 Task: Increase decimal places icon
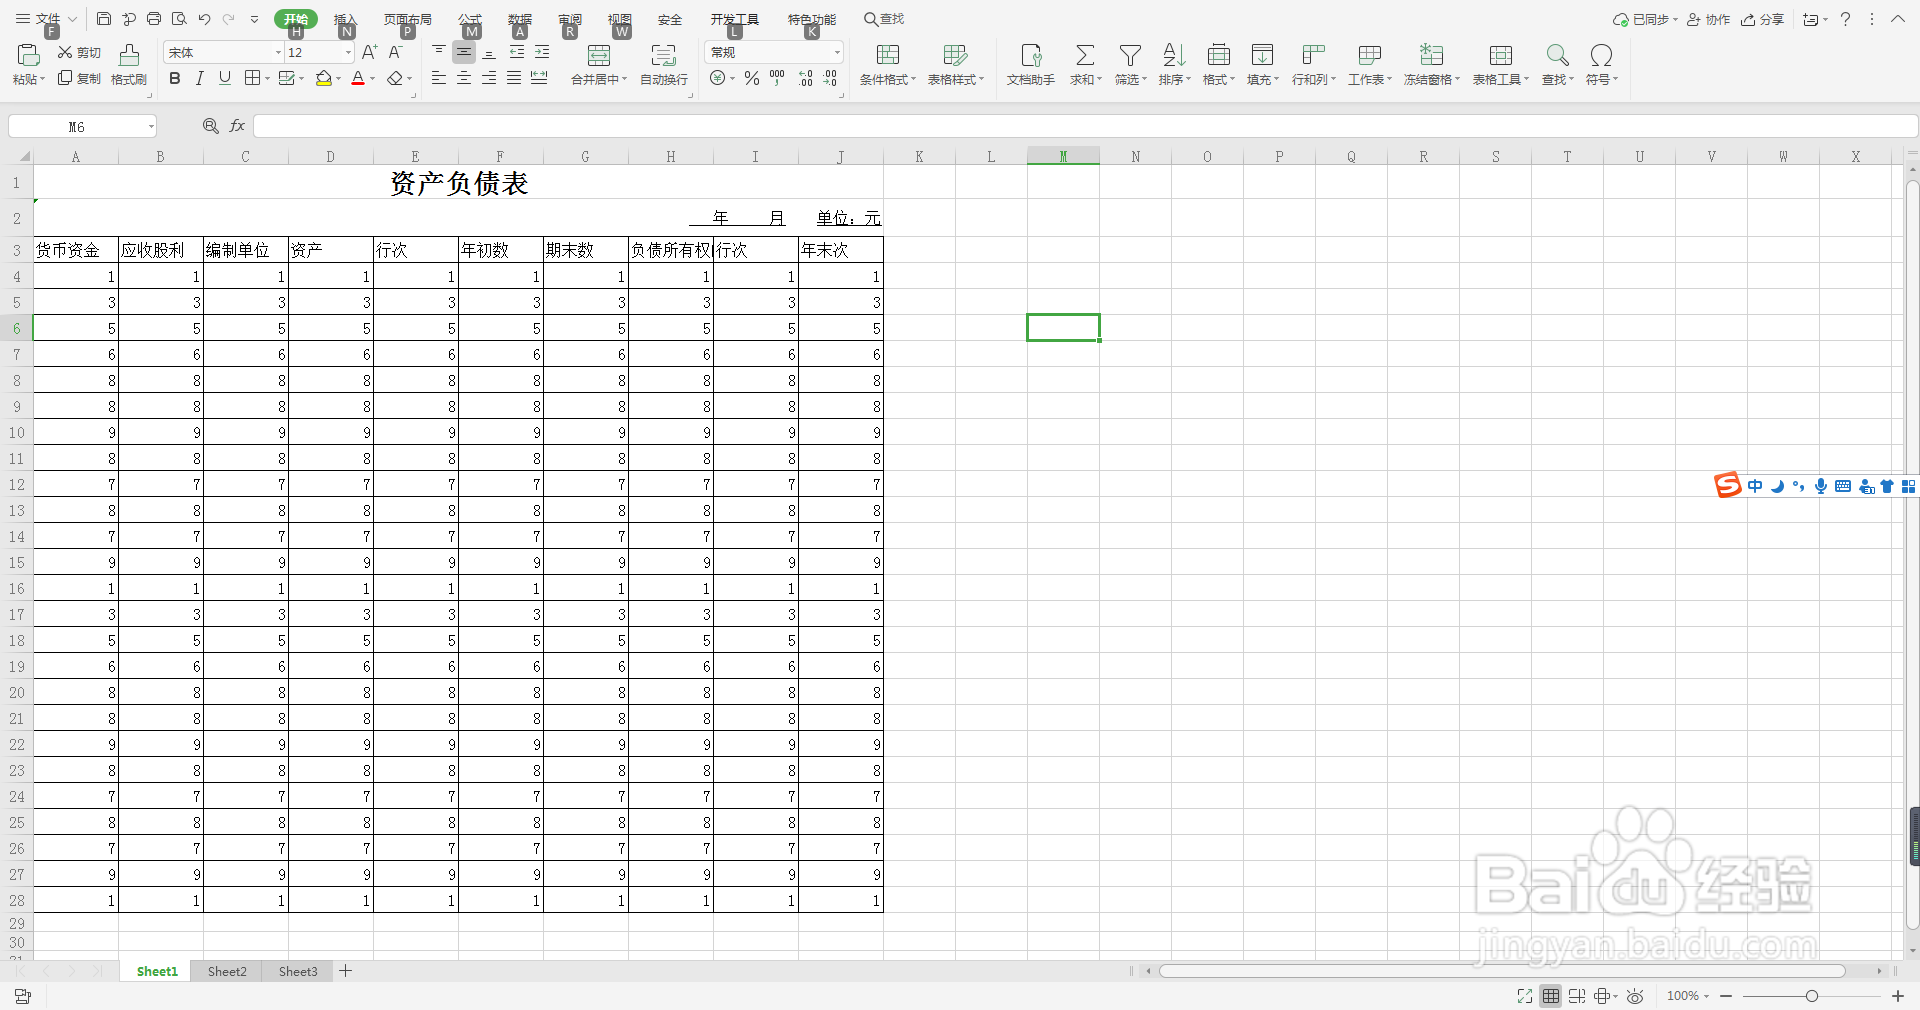click(806, 78)
